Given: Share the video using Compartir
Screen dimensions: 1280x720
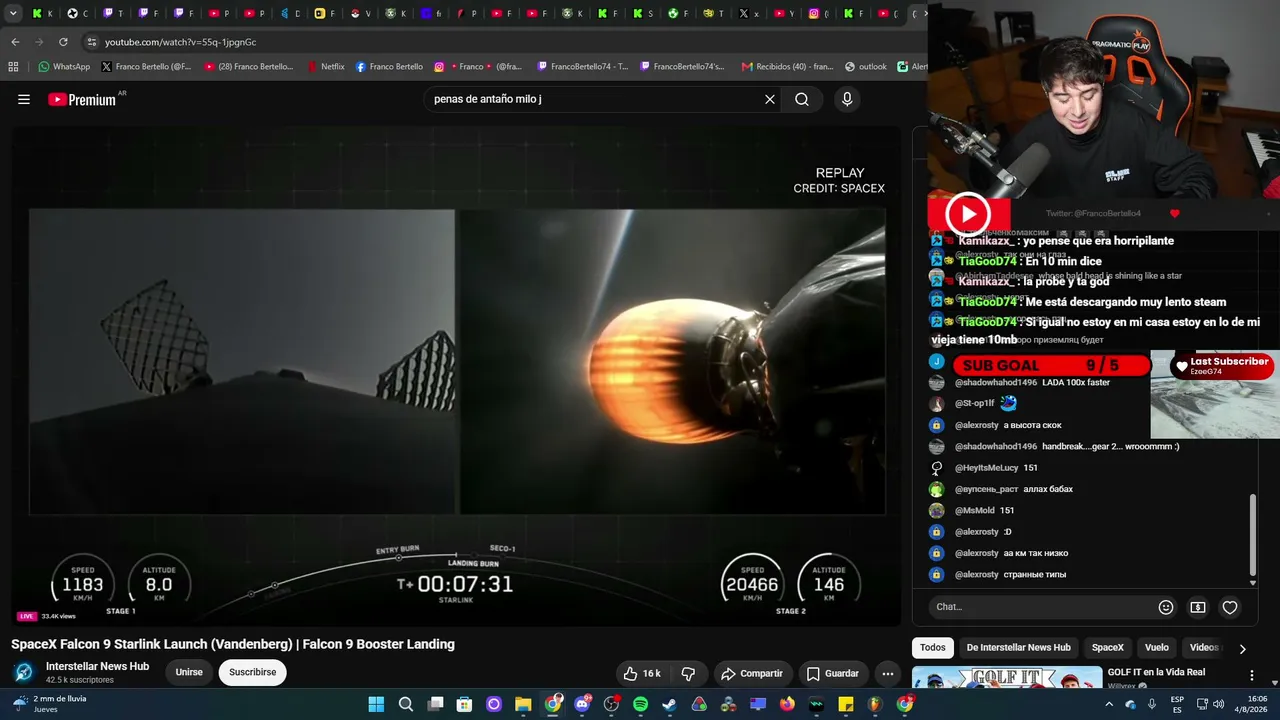Looking at the screenshot, I should coord(752,673).
